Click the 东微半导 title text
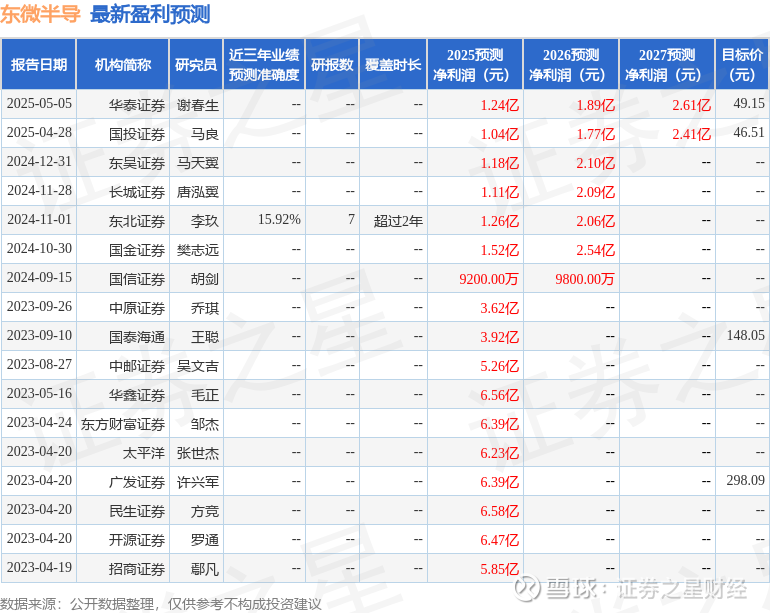Screen dimensions: 770x613 pyautogui.click(x=40, y=14)
